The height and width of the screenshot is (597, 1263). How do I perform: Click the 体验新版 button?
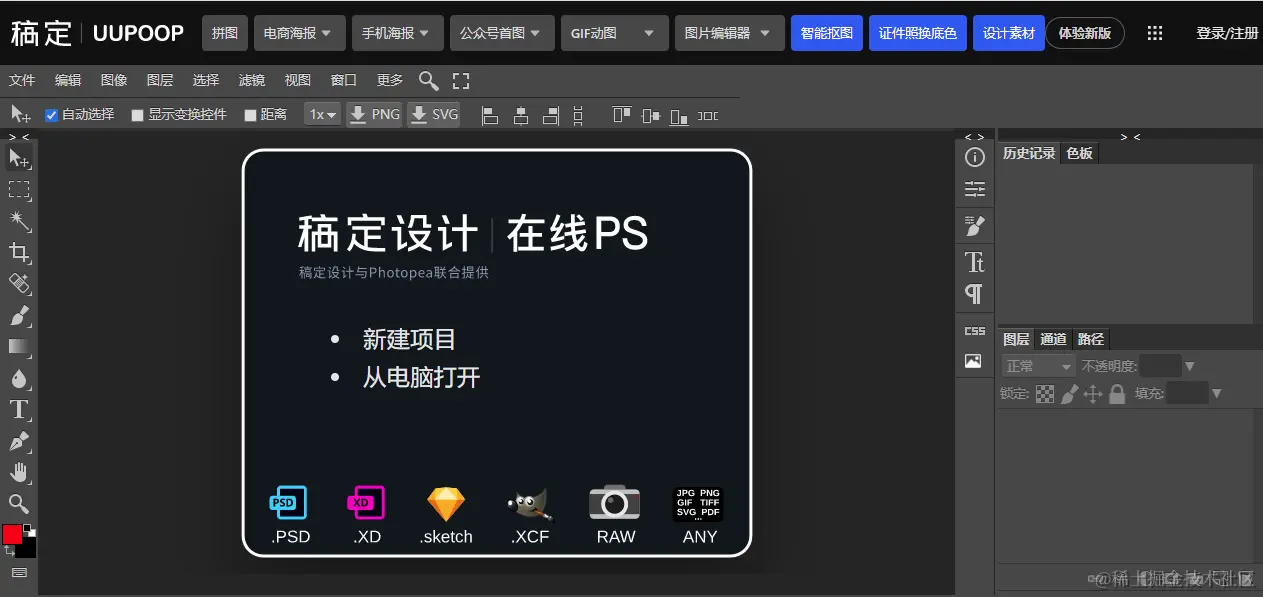click(x=1085, y=33)
